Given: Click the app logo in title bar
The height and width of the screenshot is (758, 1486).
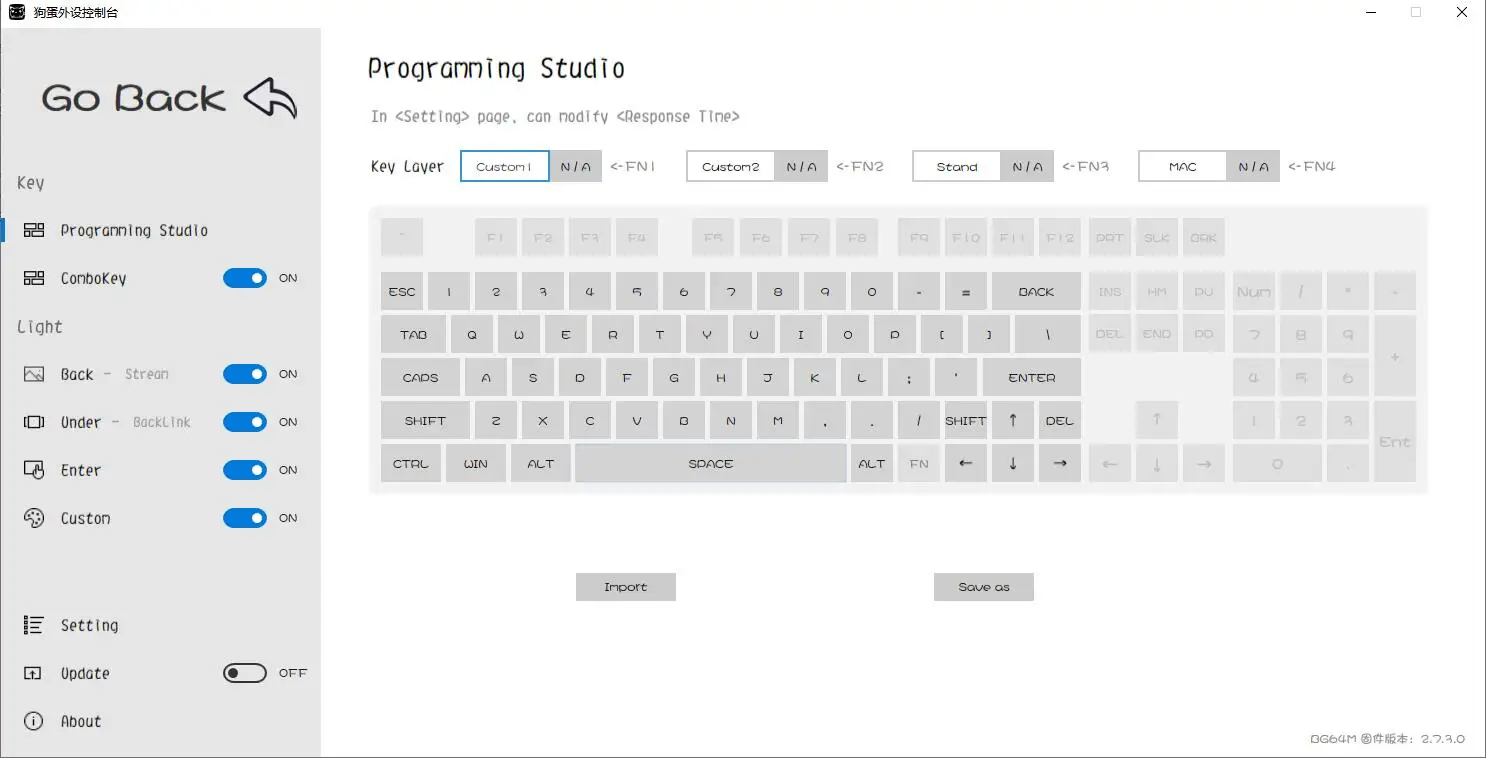Looking at the screenshot, I should point(17,12).
